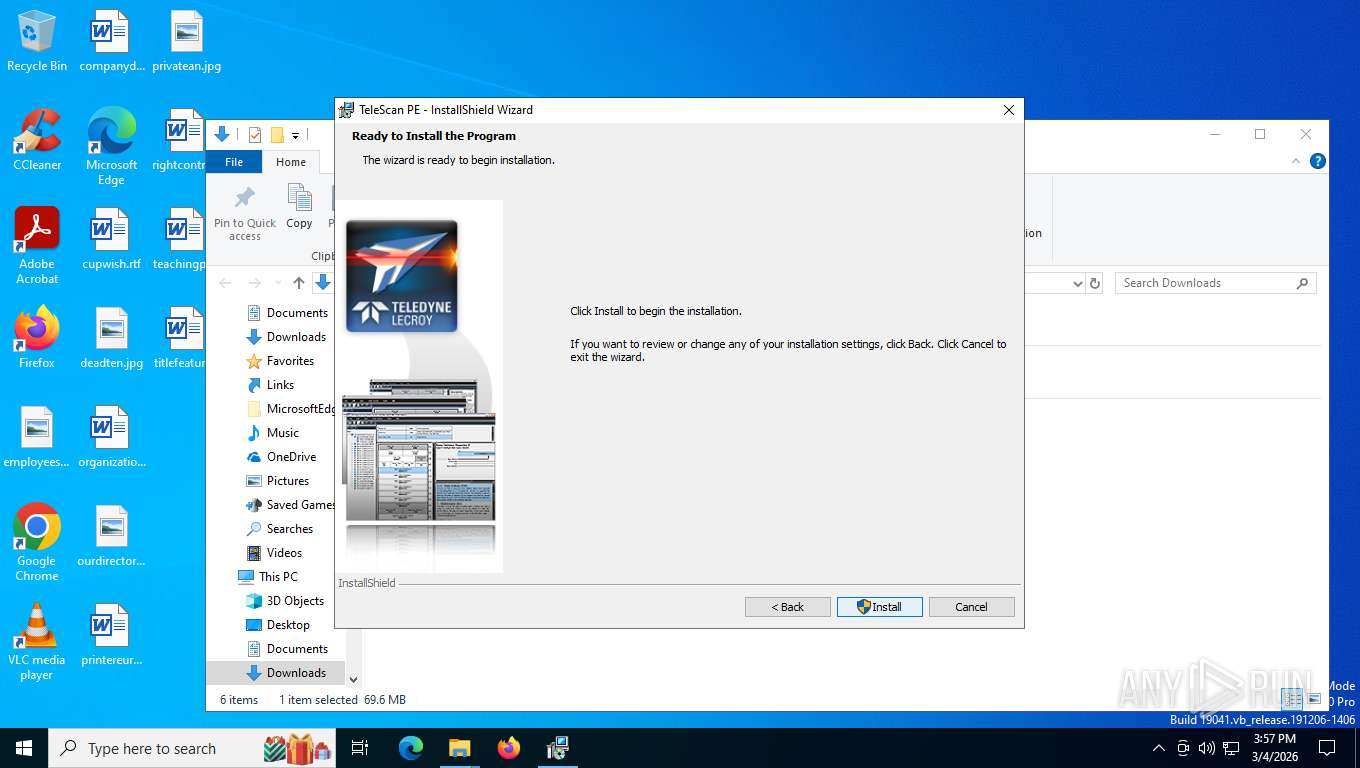Switch Explorer to details view icon
This screenshot has height=768, width=1360.
(1292, 699)
